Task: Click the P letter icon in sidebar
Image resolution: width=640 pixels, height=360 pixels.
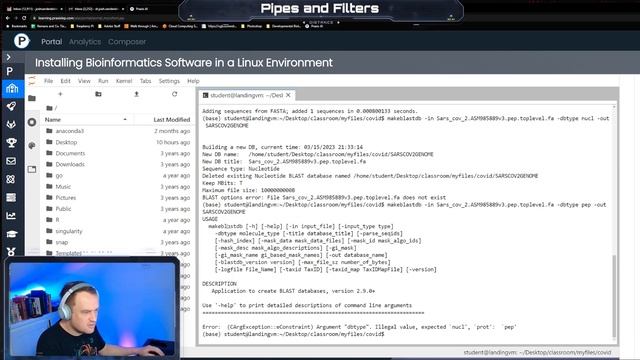Action: [x=10, y=71]
